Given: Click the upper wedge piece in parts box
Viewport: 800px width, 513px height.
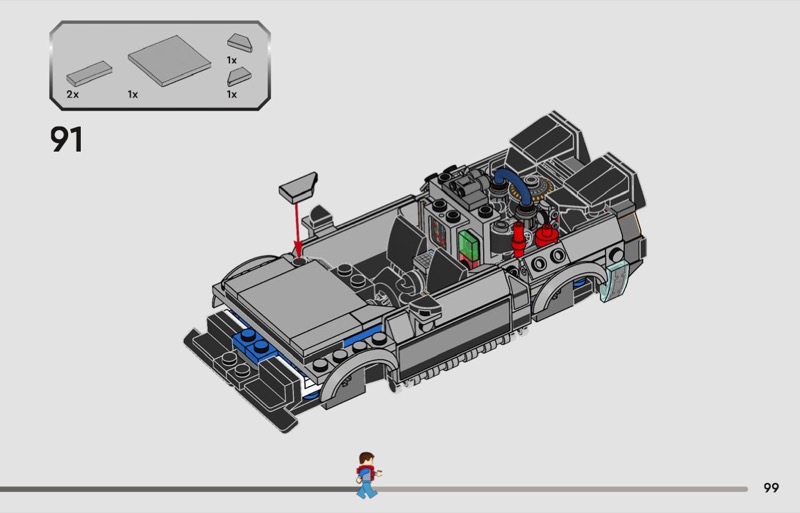Looking at the screenshot, I should (240, 42).
